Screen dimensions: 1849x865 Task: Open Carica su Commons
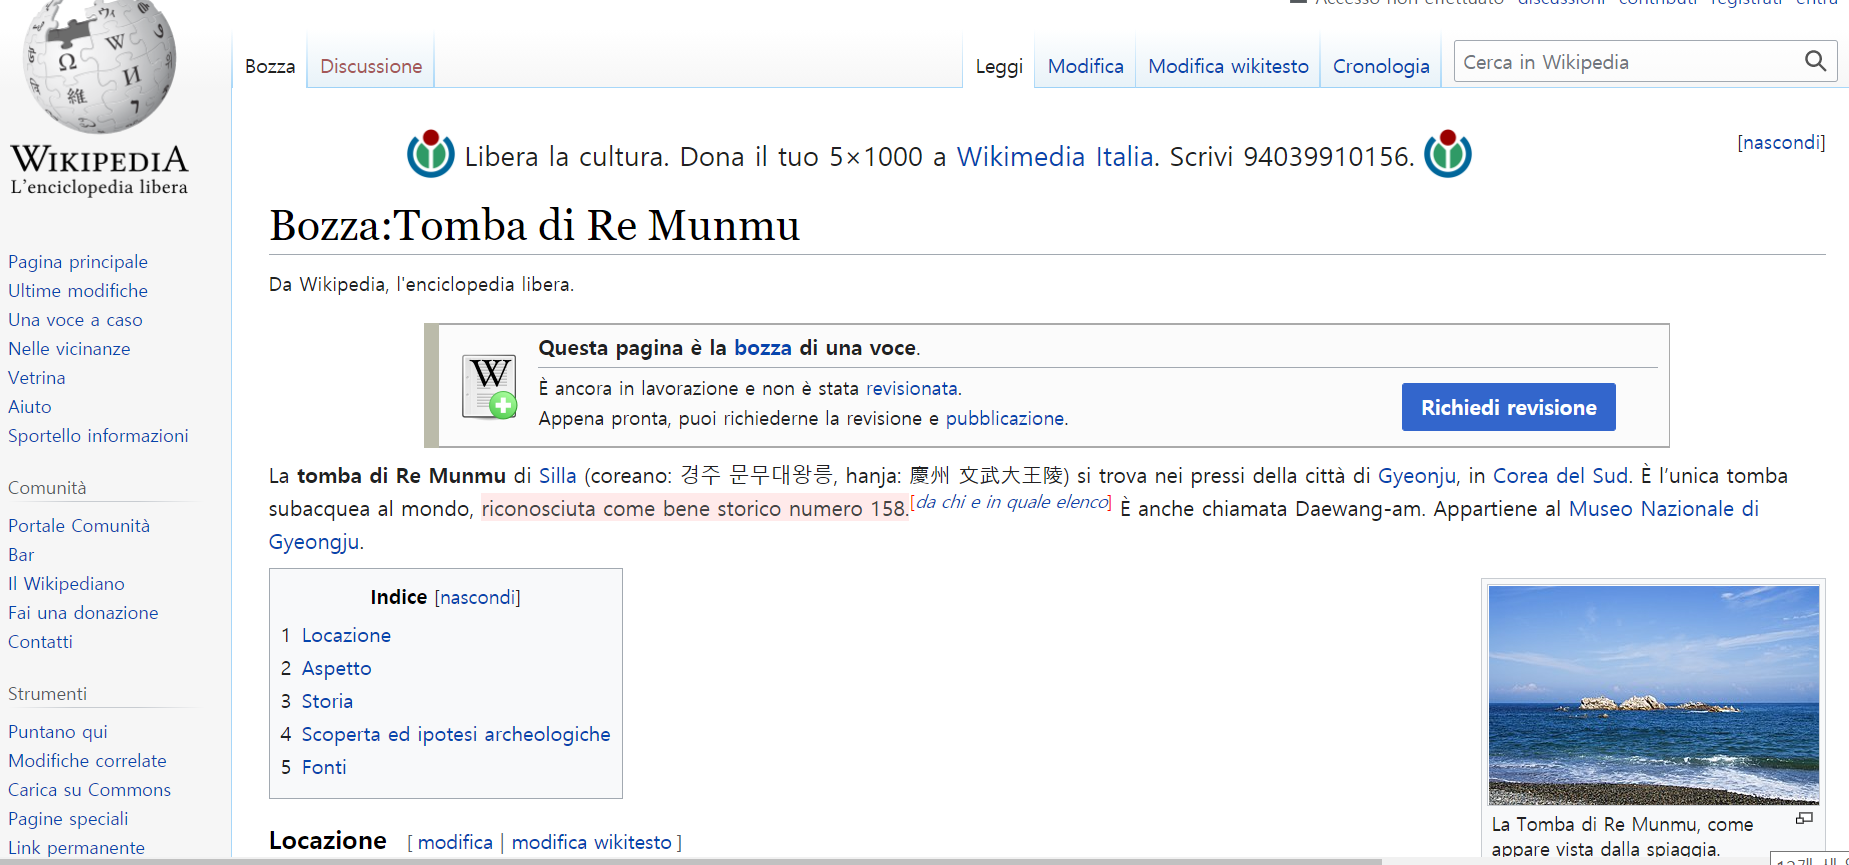pyautogui.click(x=89, y=790)
